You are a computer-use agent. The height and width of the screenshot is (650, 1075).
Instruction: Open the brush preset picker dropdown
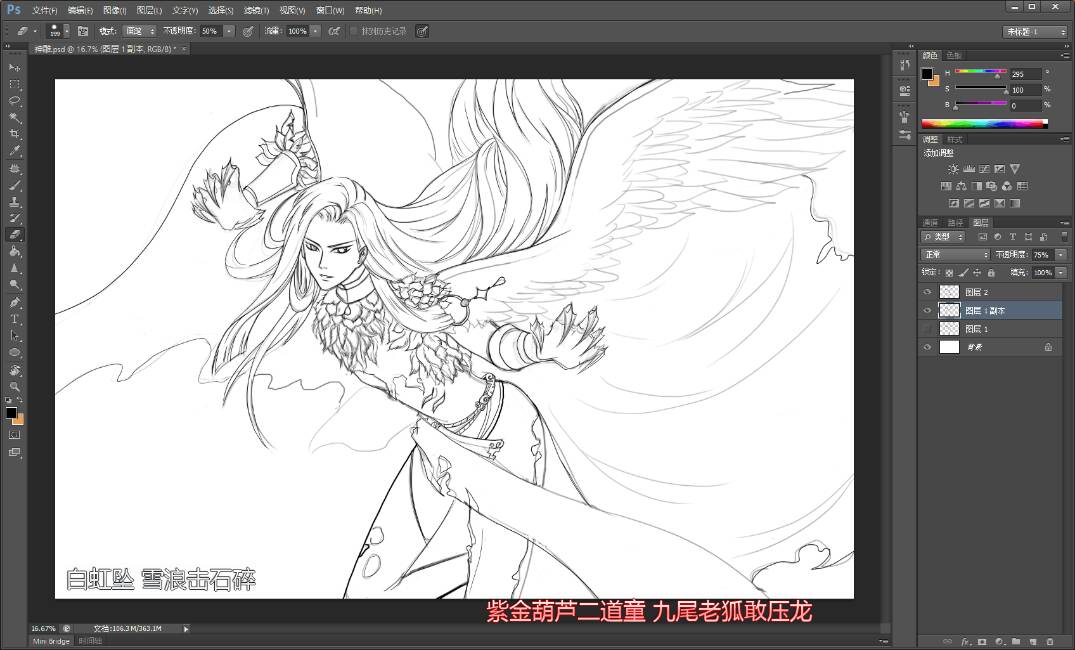coord(67,32)
